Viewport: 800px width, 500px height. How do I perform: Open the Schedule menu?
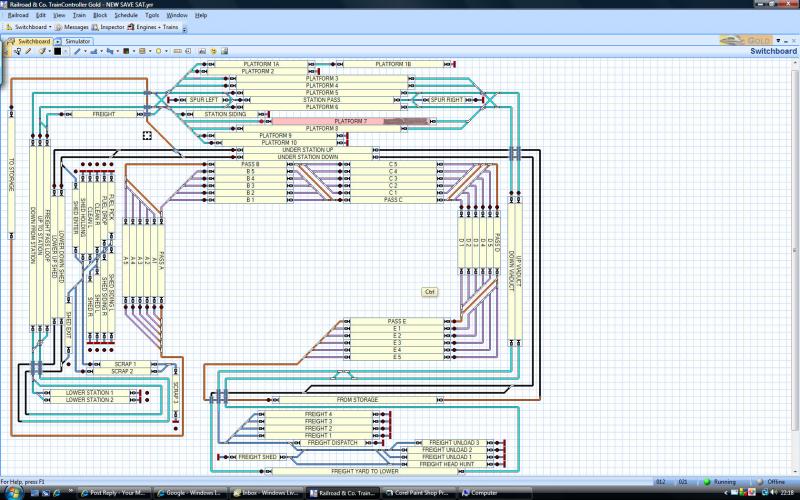click(x=126, y=16)
